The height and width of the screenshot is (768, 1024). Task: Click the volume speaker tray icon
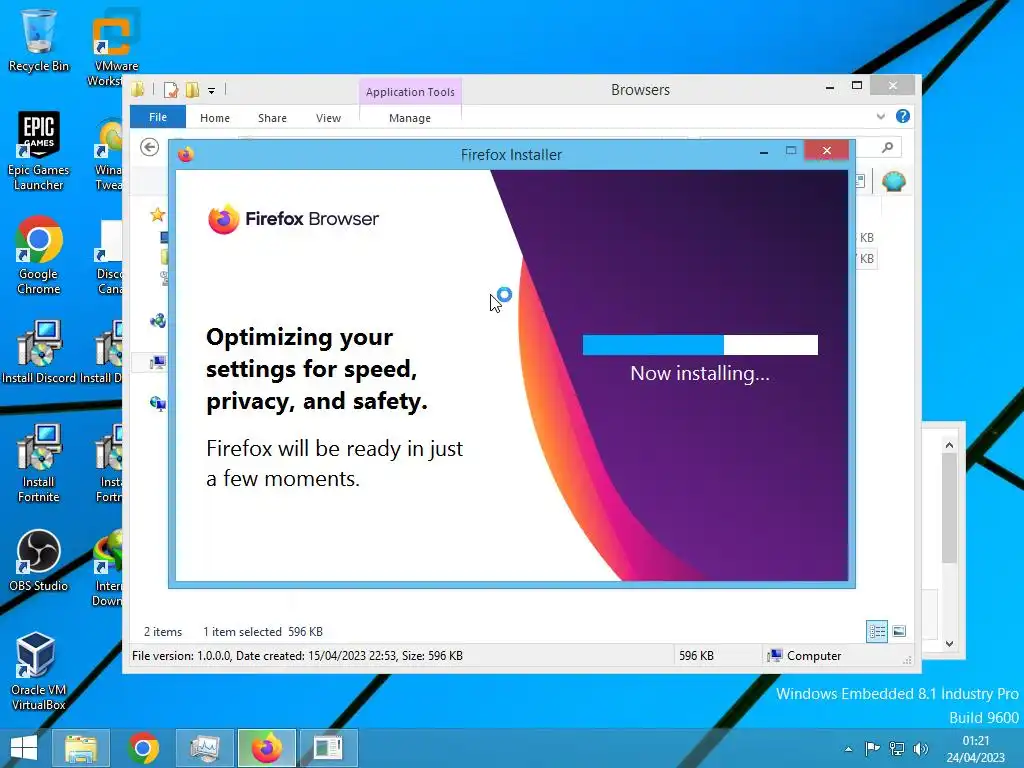pyautogui.click(x=921, y=748)
